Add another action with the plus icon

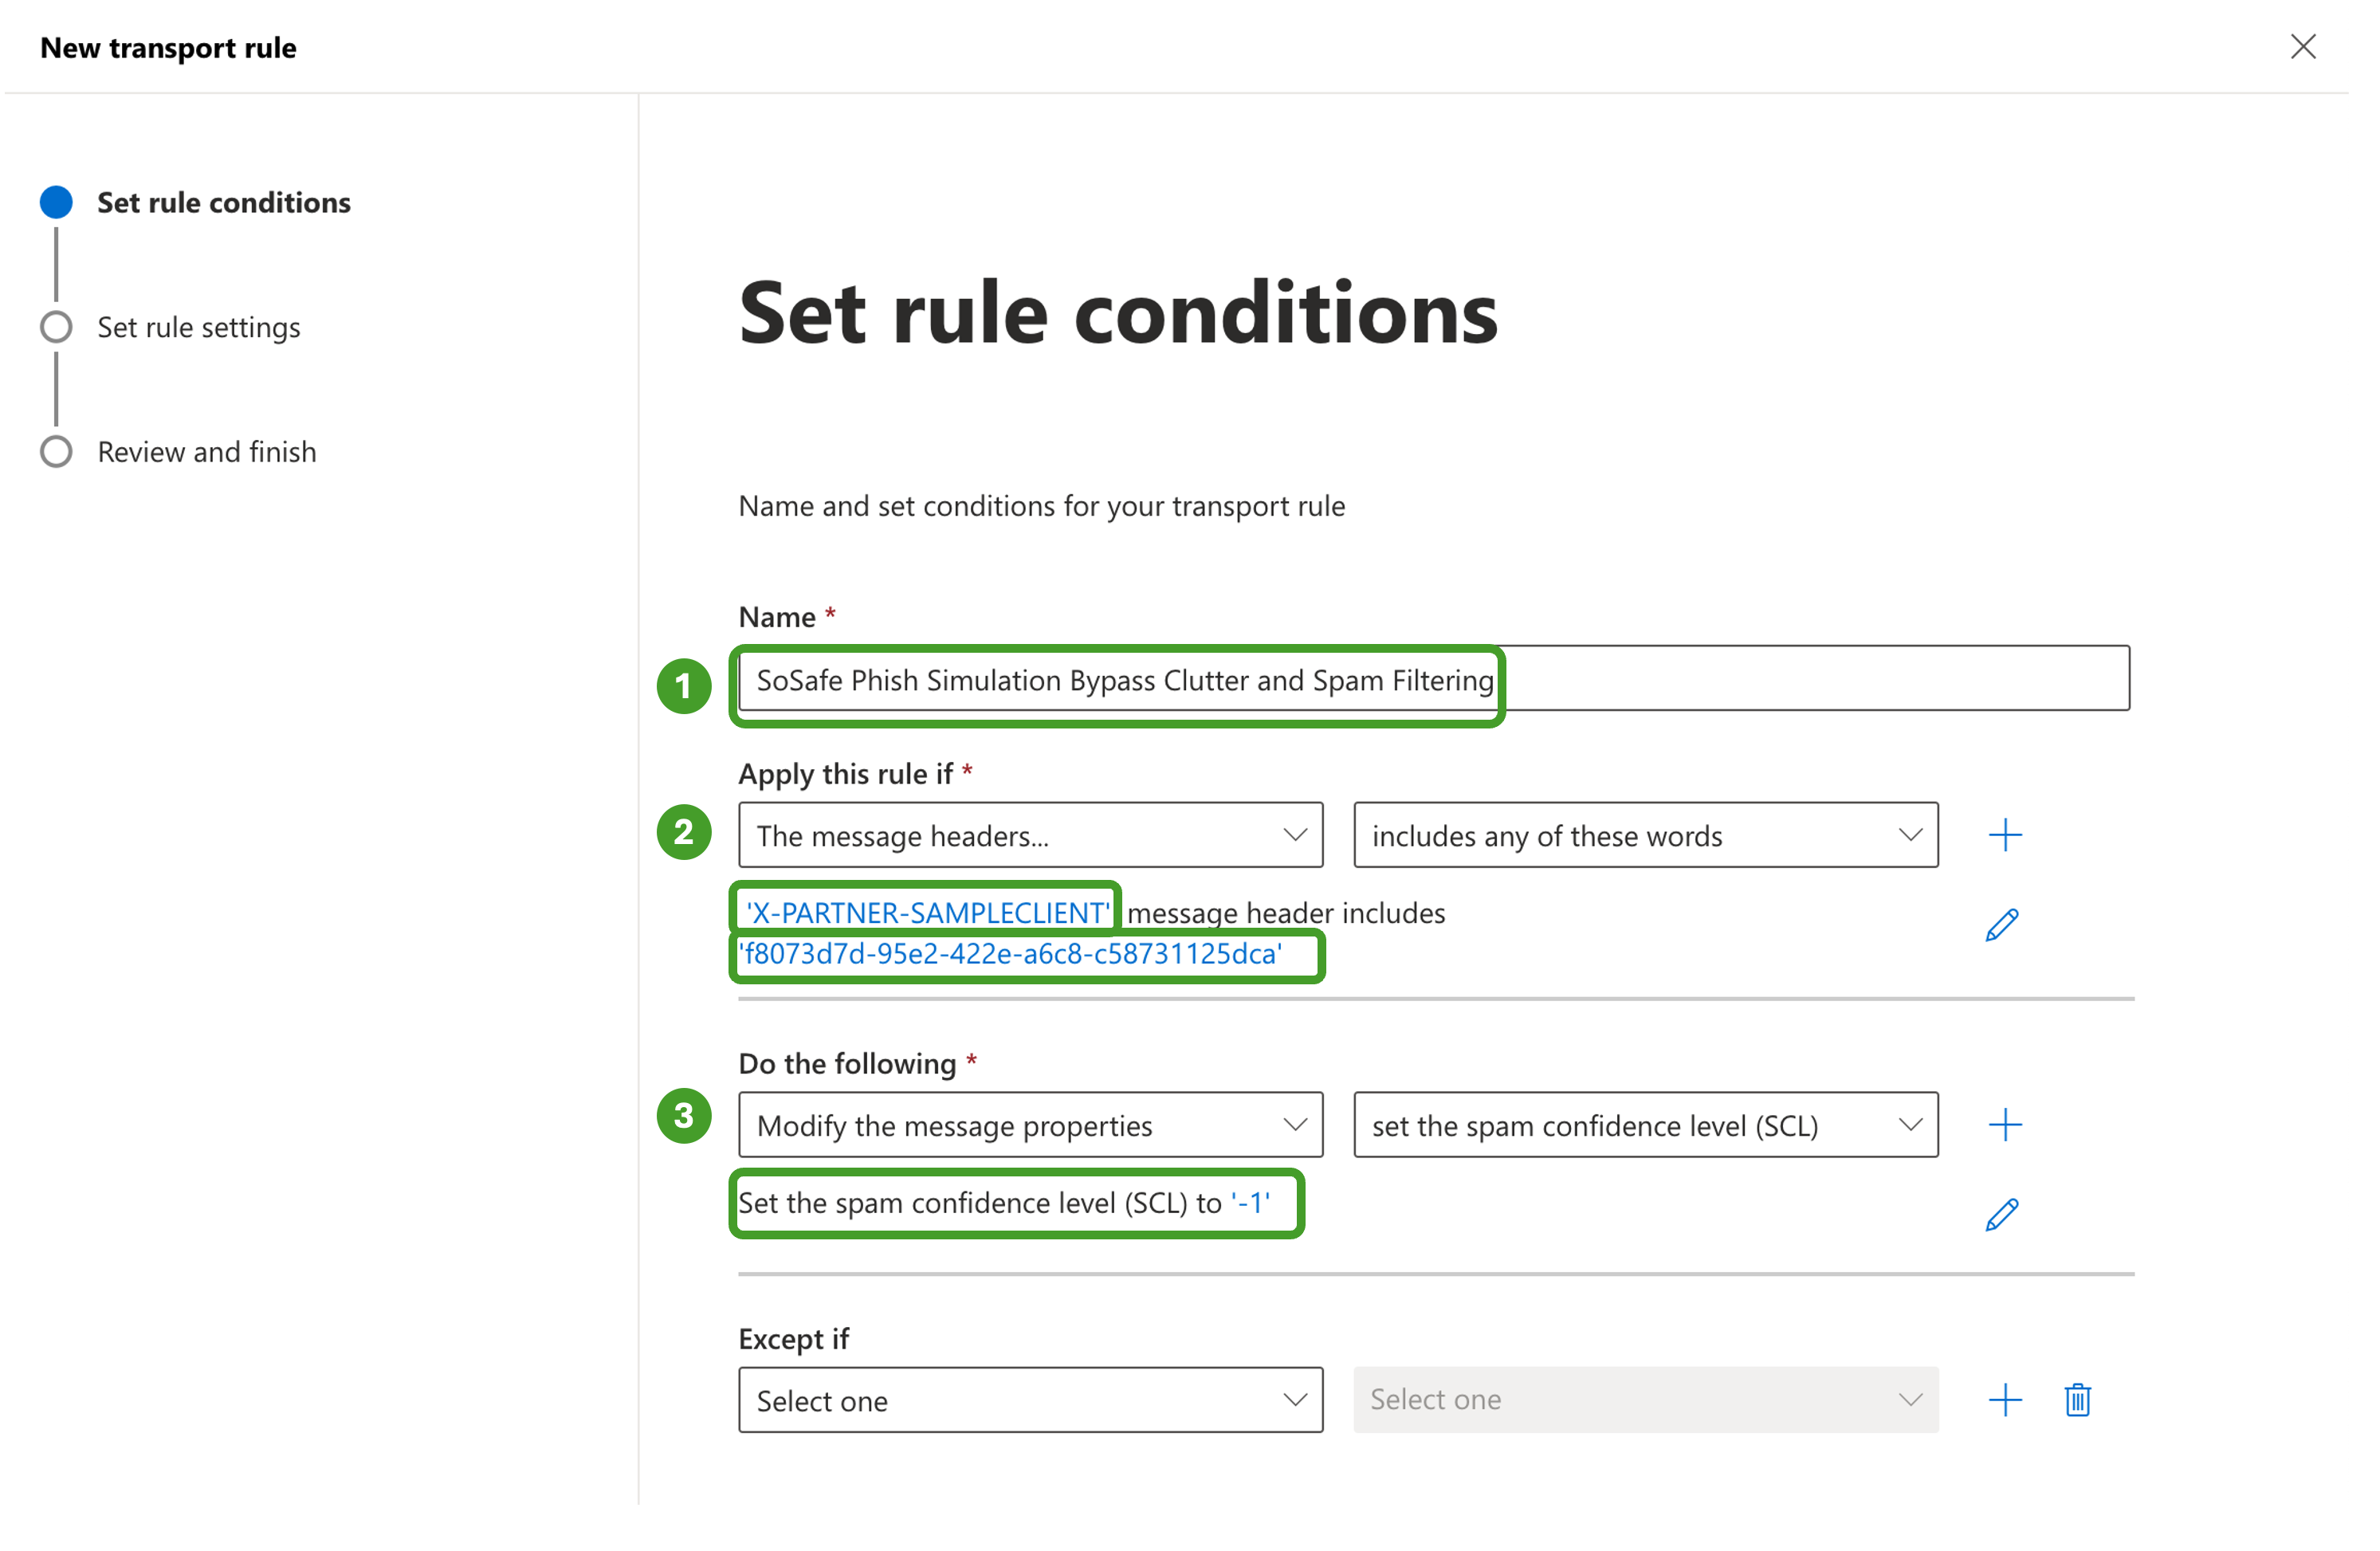[2004, 1125]
